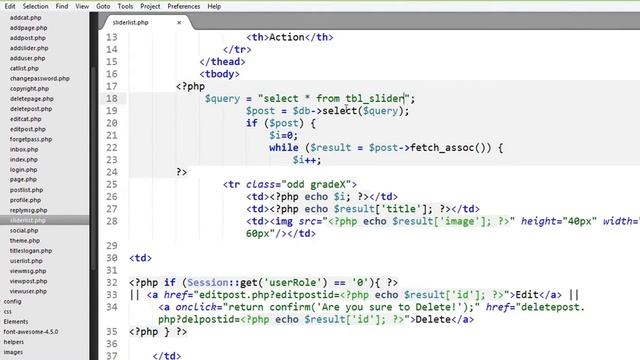Open addpage.php in the sidebar
This screenshot has width=640, height=360.
click(29, 28)
